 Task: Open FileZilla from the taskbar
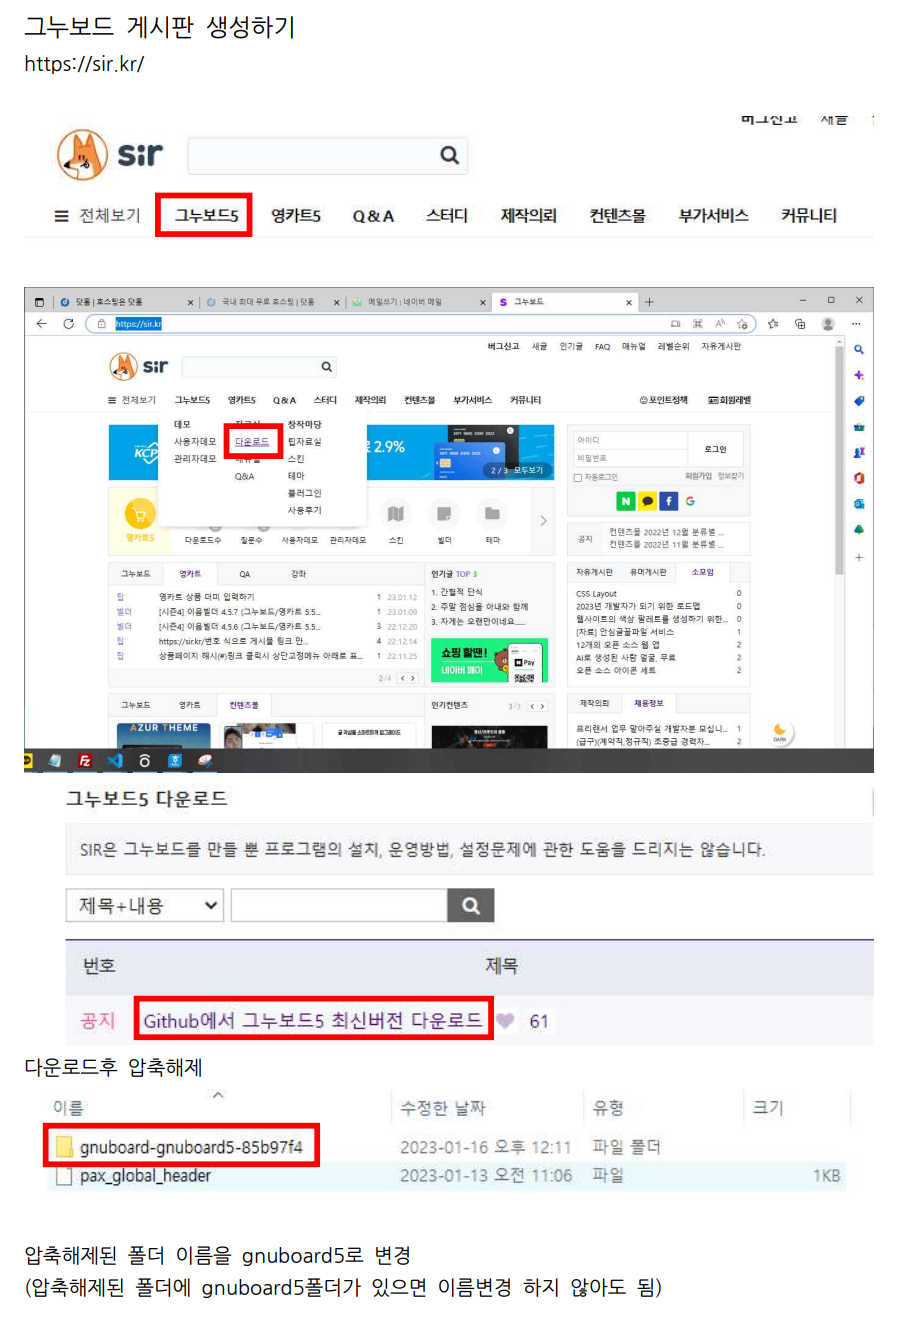(x=85, y=761)
